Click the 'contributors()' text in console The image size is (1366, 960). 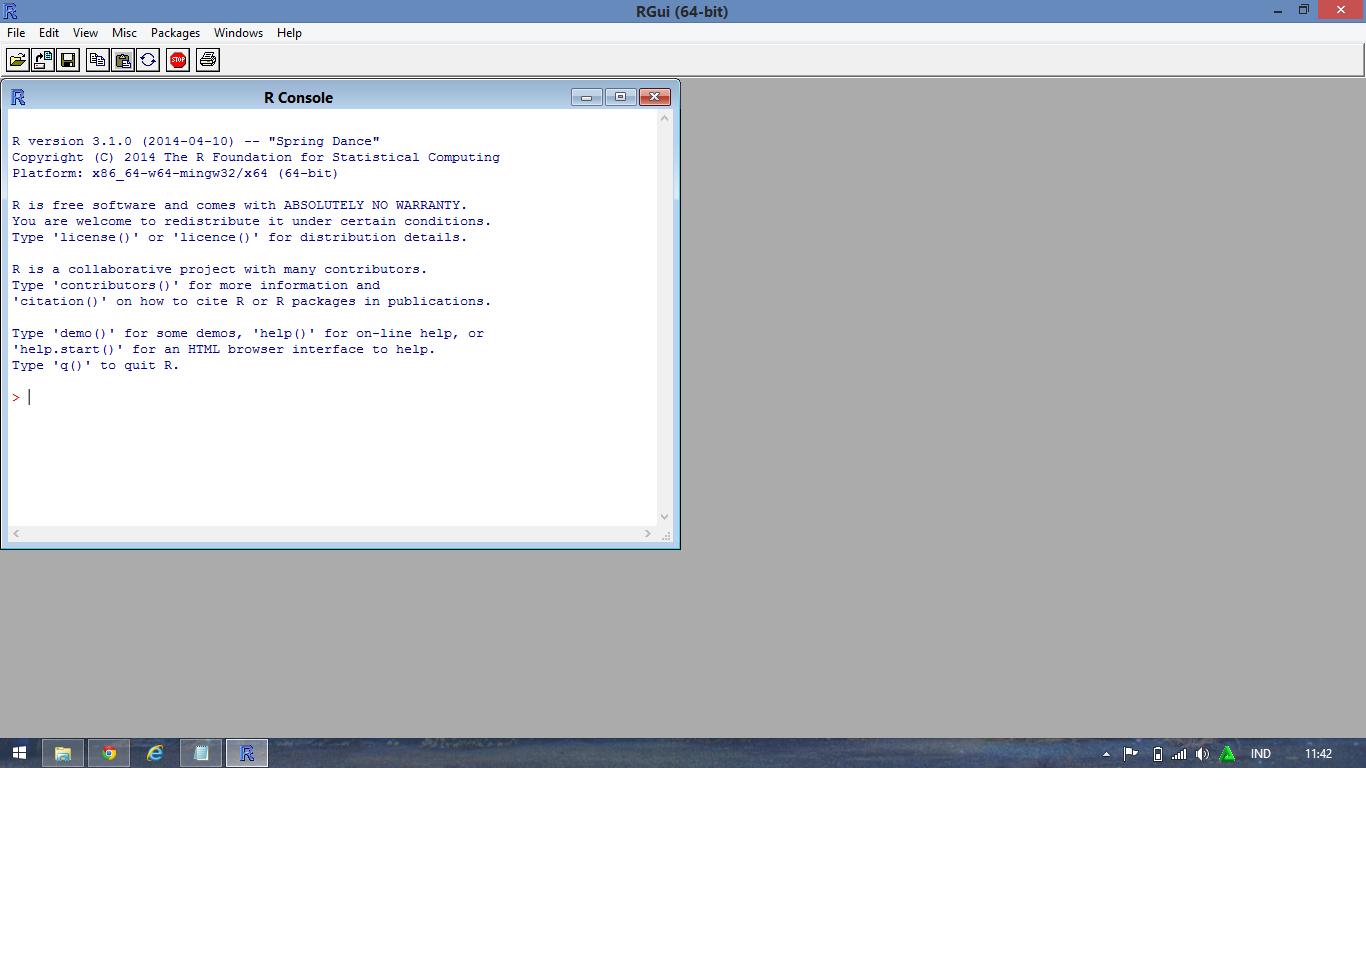(116, 285)
